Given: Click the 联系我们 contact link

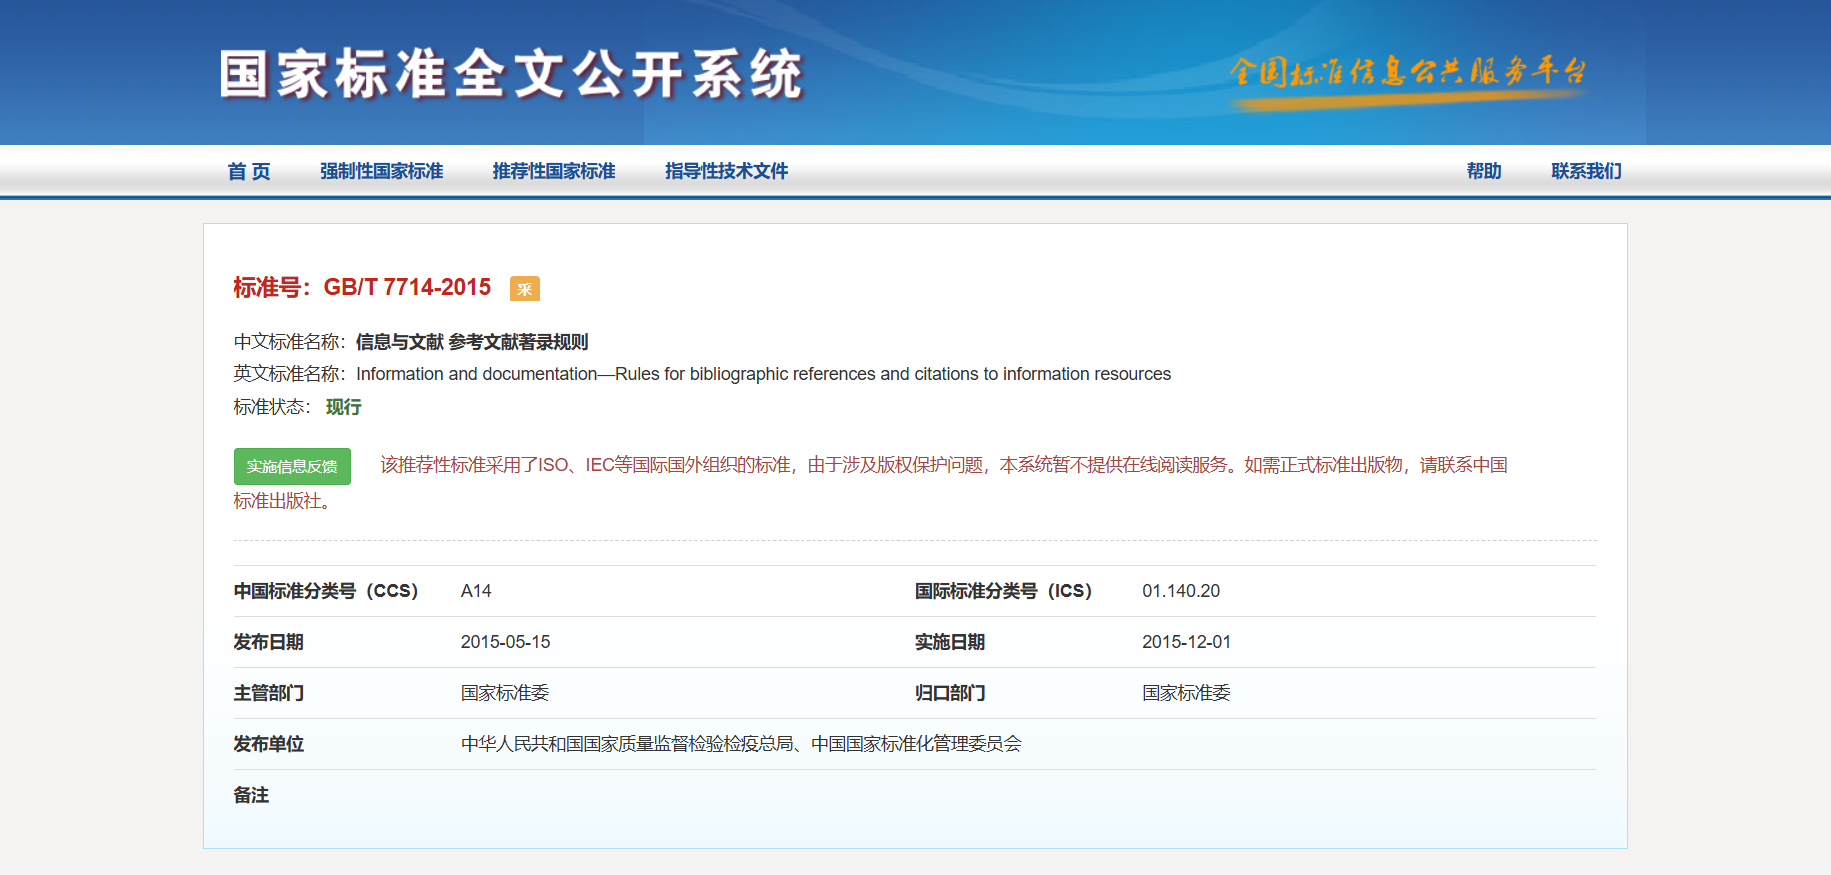Looking at the screenshot, I should pyautogui.click(x=1586, y=171).
